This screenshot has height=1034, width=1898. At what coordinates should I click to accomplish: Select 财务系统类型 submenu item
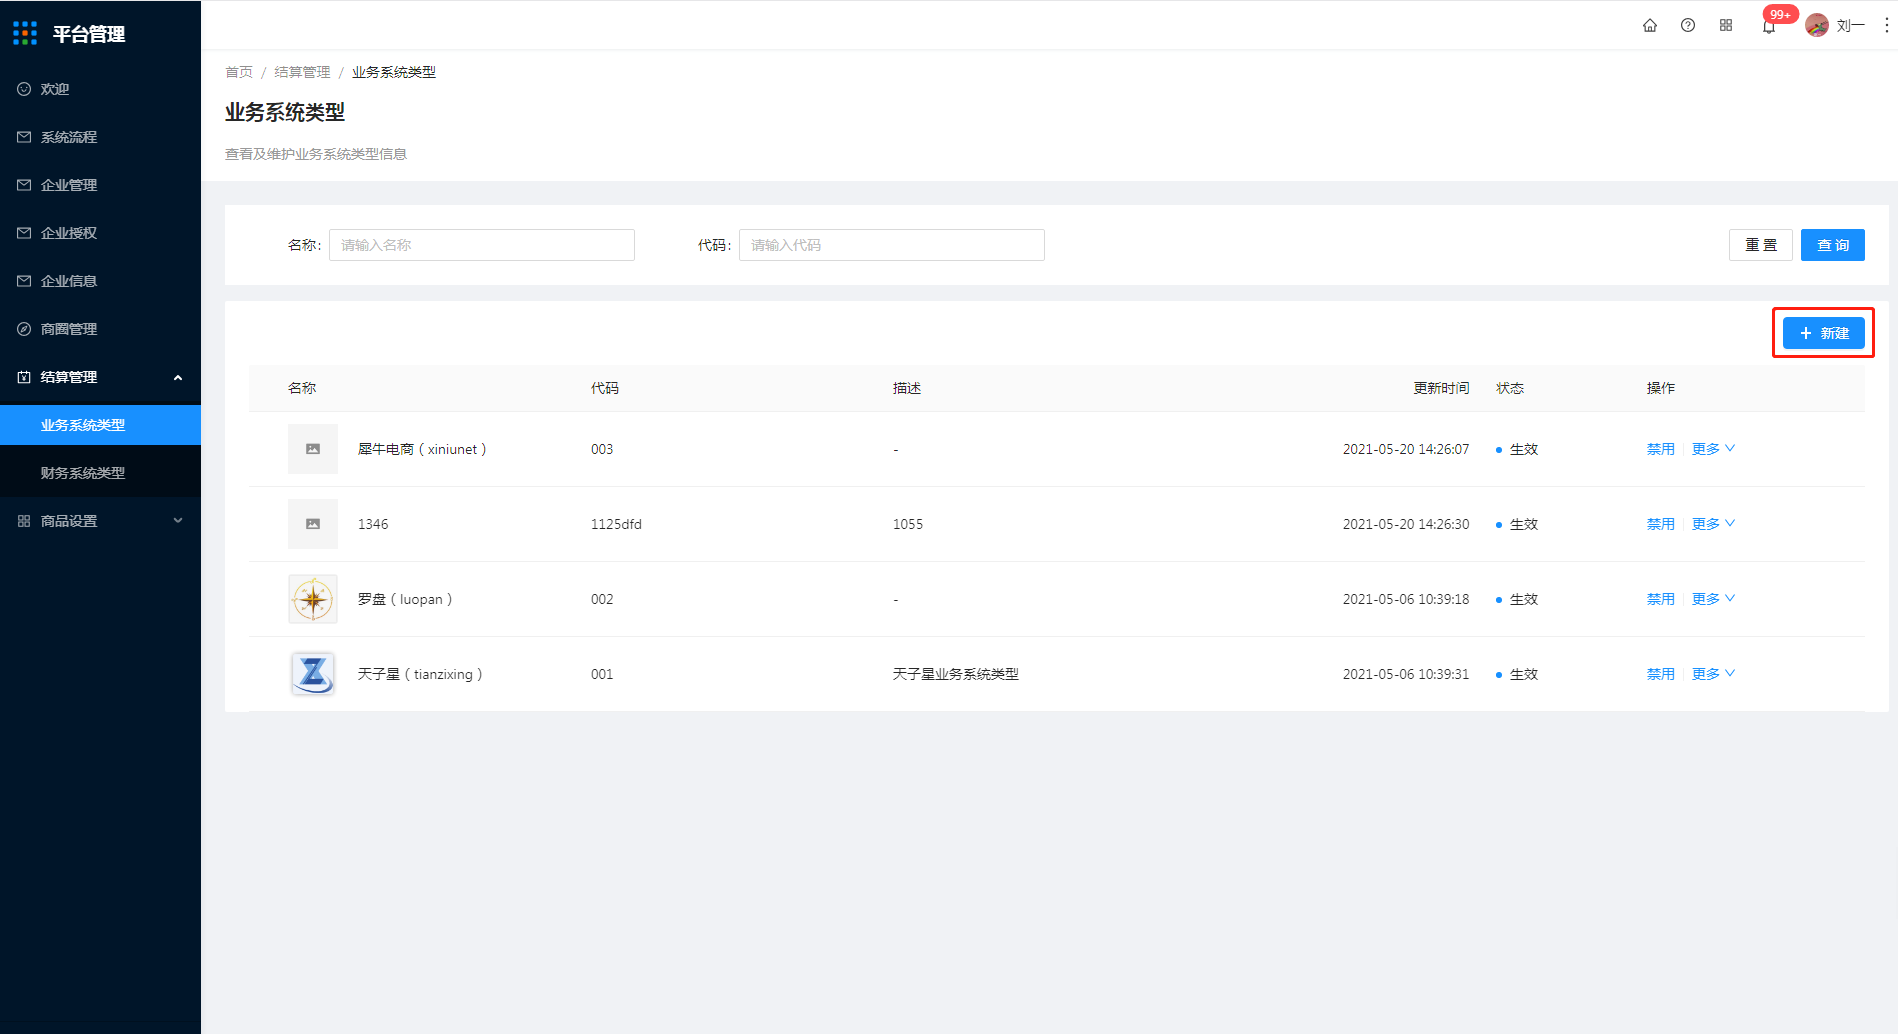100,473
